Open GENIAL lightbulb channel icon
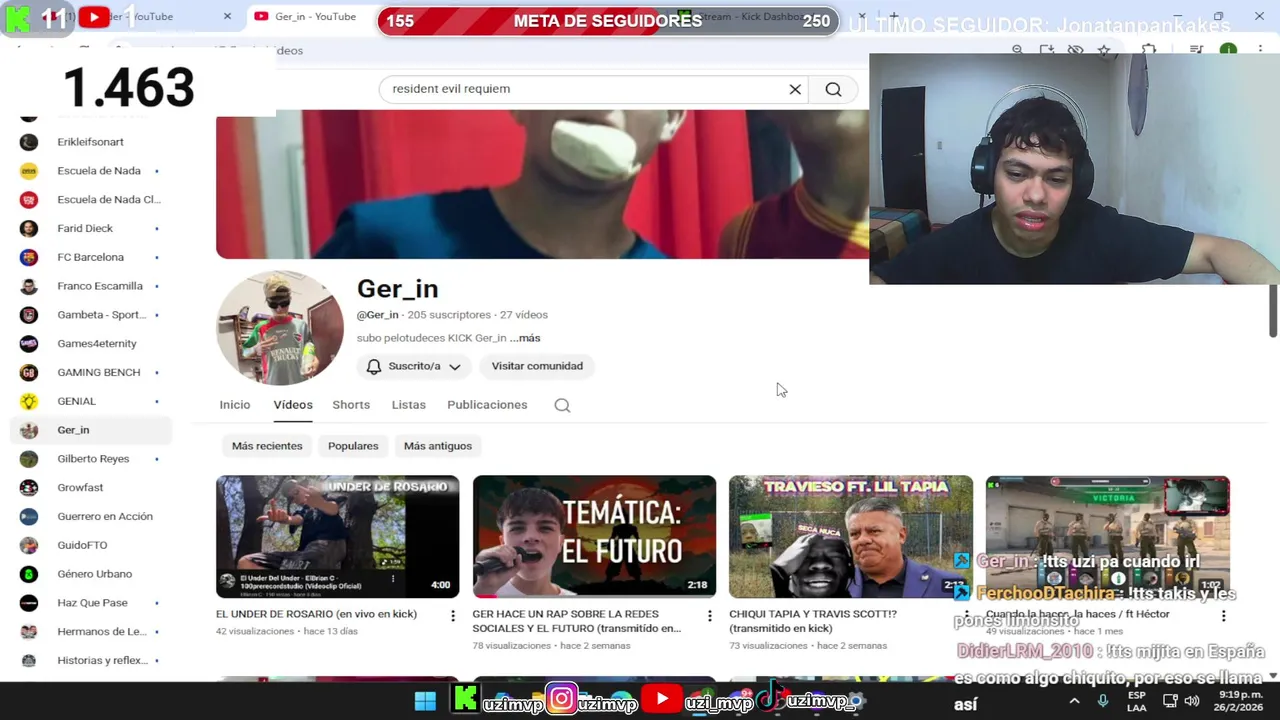This screenshot has height=720, width=1280. [29, 401]
